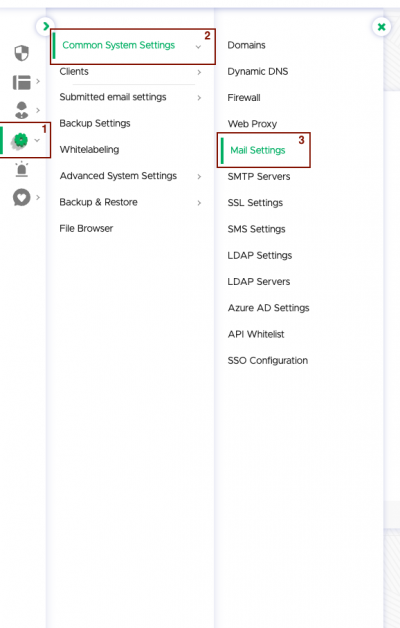Open File Browser link

coord(86,228)
